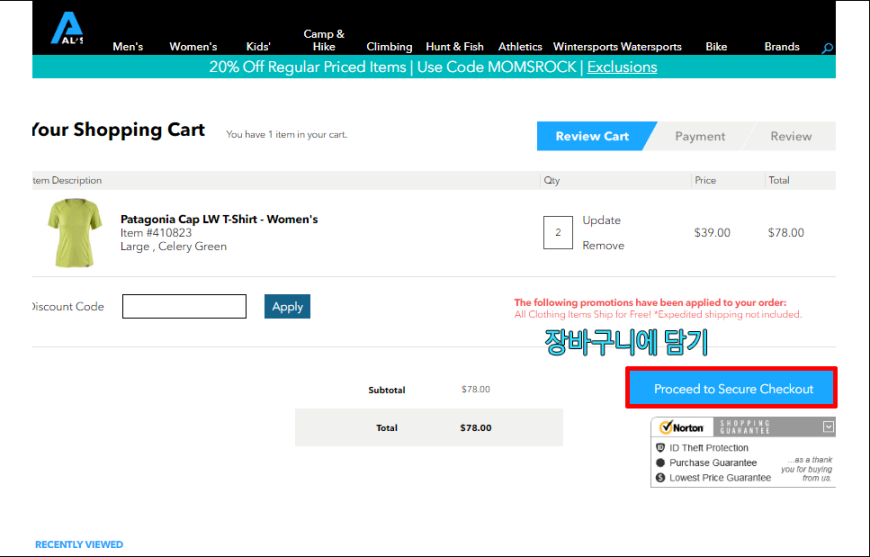Open the Climbing menu
Screen dimensions: 870x557
[x=389, y=47]
